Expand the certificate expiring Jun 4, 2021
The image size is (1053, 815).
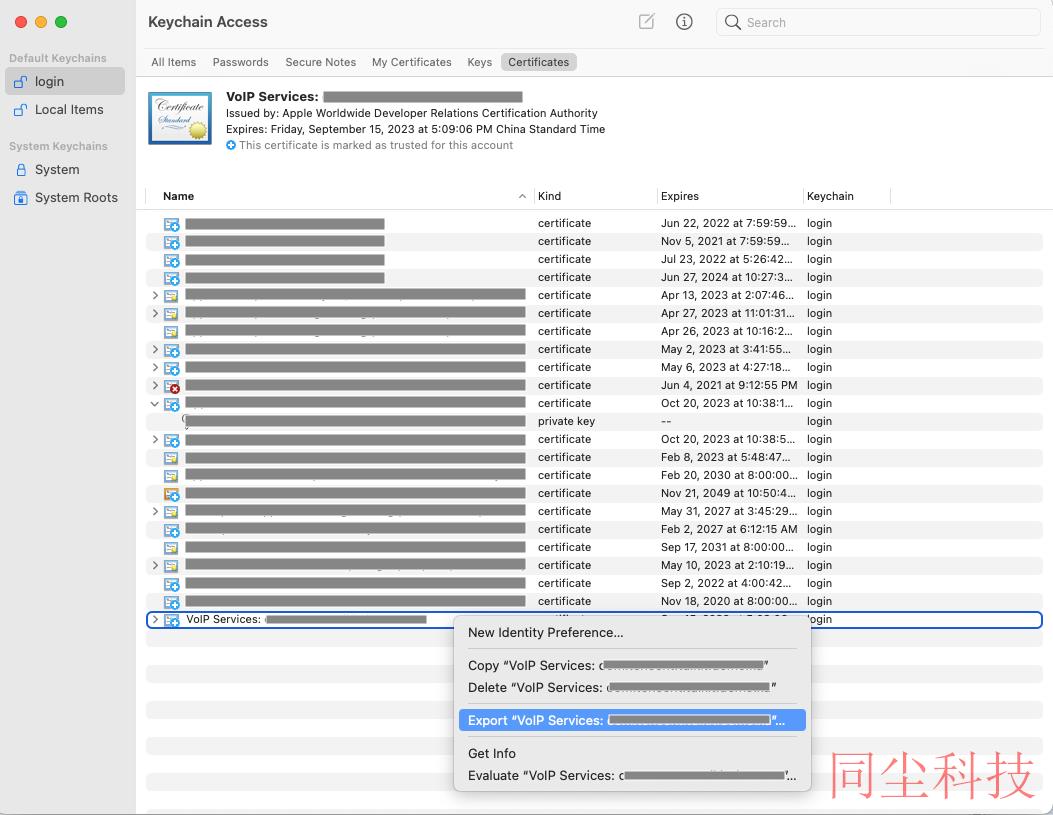click(155, 385)
